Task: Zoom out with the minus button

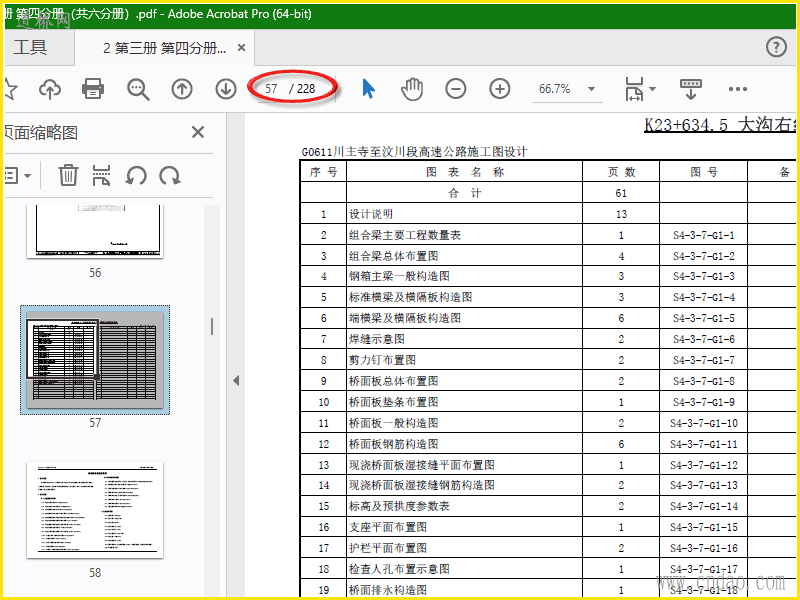Action: click(x=456, y=89)
